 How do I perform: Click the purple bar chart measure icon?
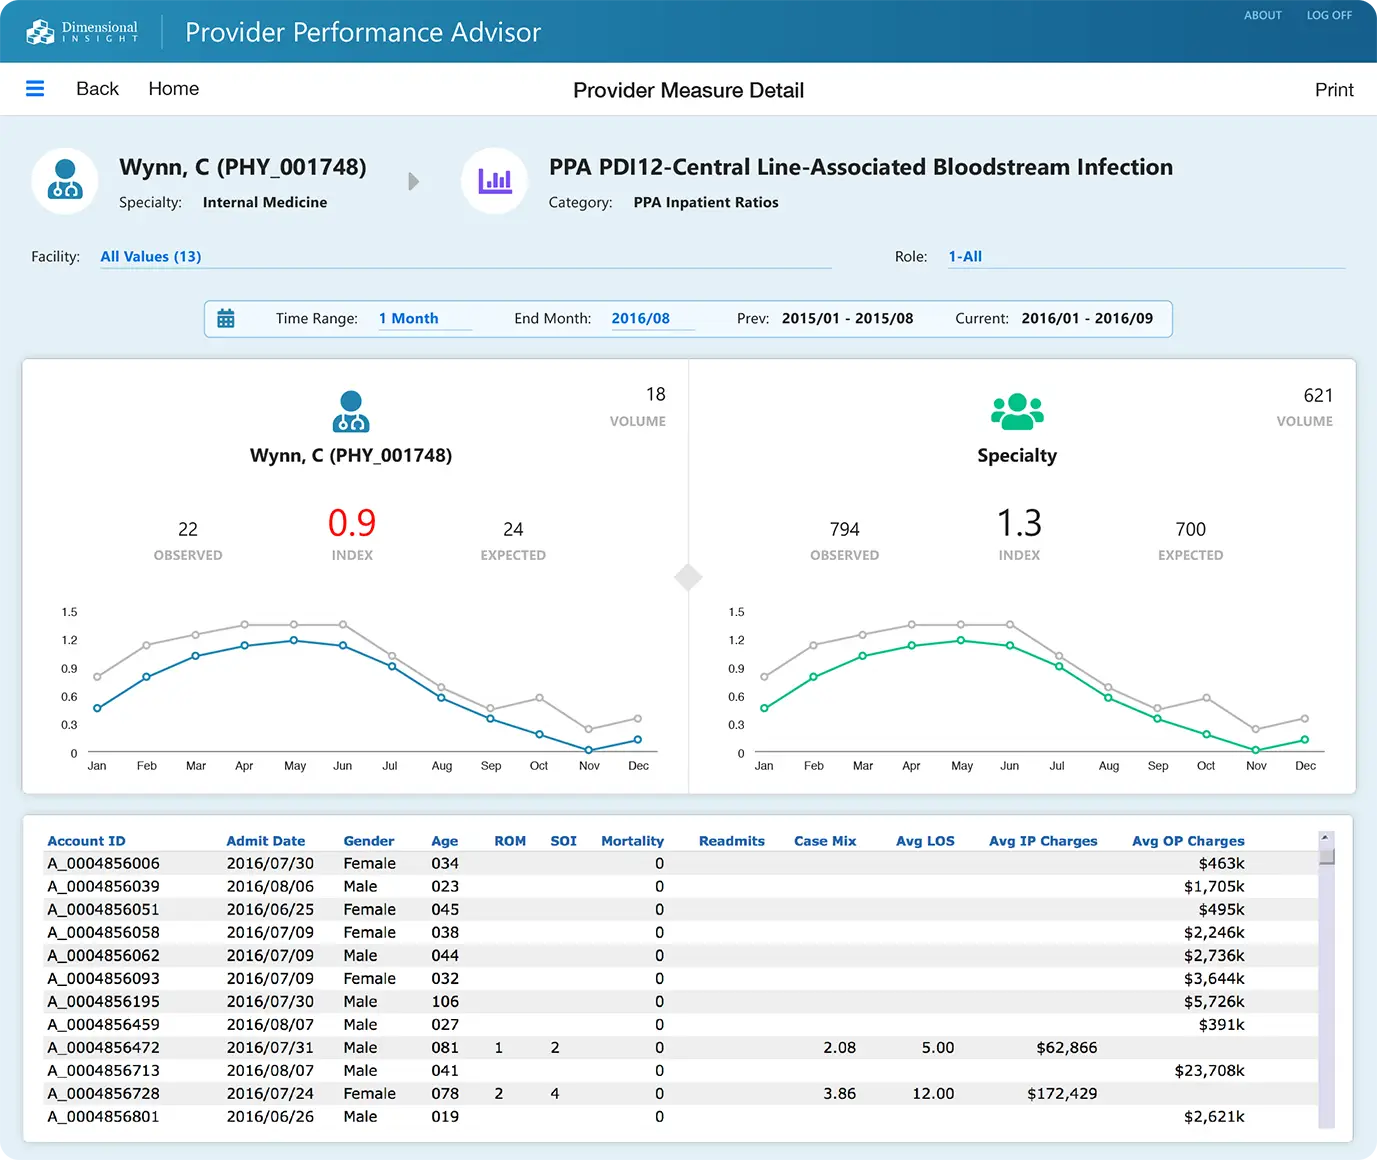click(494, 181)
